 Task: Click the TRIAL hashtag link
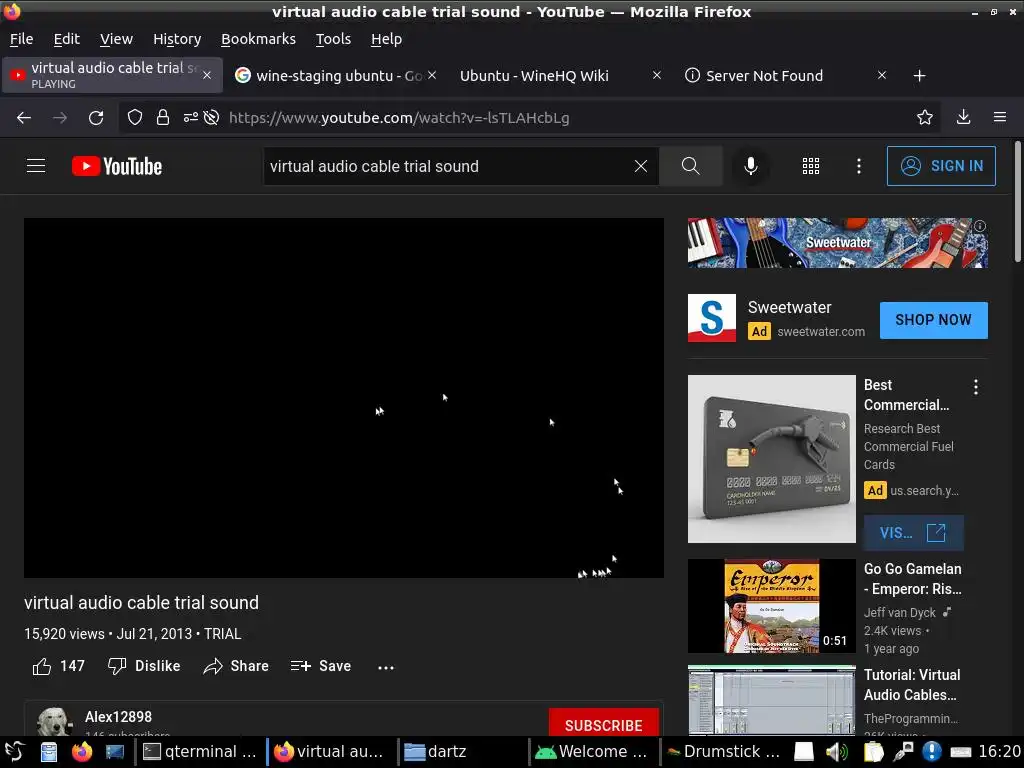click(223, 634)
